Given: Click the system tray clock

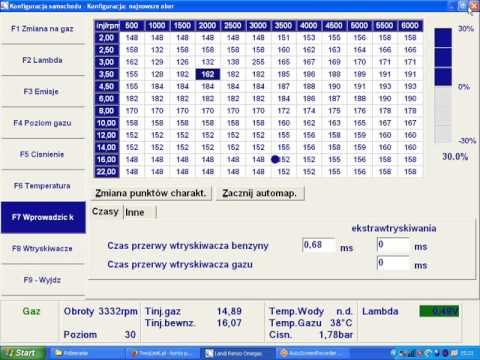Looking at the screenshot, I should tap(467, 353).
